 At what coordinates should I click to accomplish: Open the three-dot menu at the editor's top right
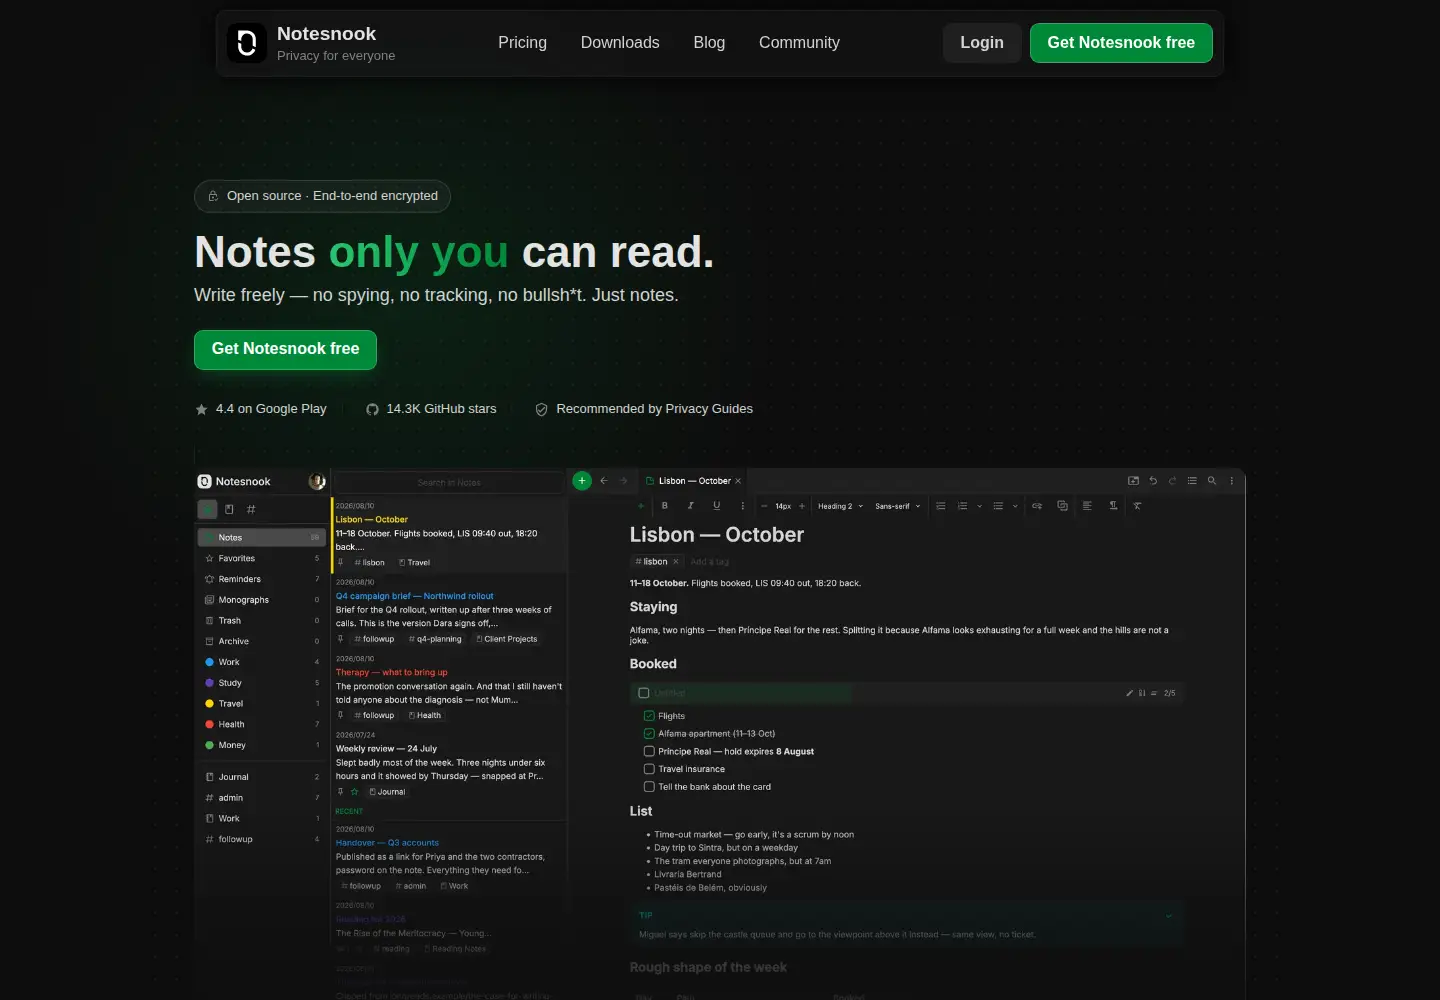[1232, 481]
